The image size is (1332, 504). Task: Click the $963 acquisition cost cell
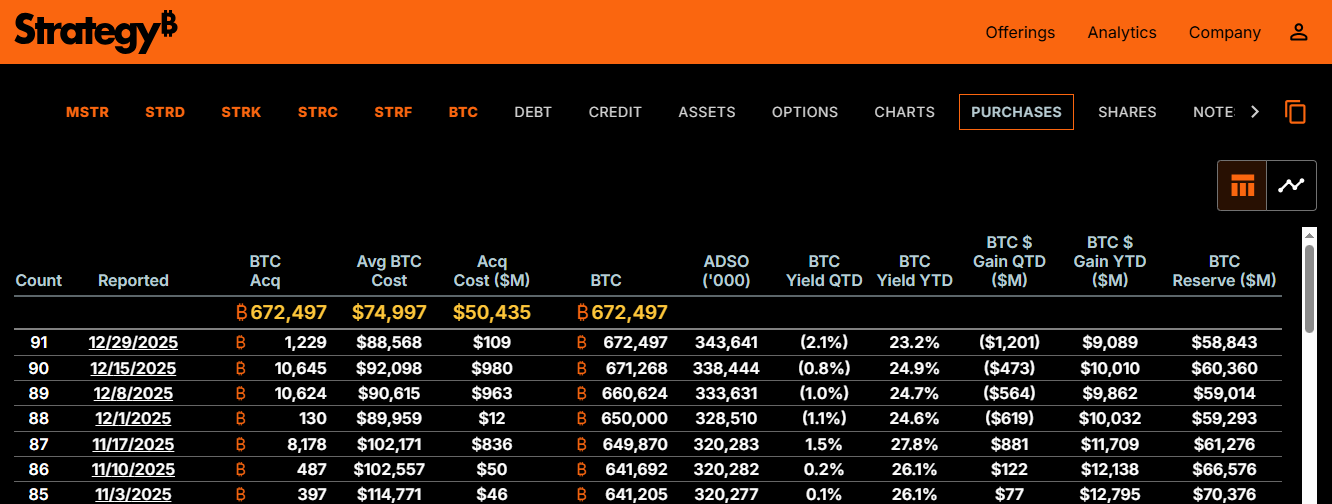[x=492, y=393]
